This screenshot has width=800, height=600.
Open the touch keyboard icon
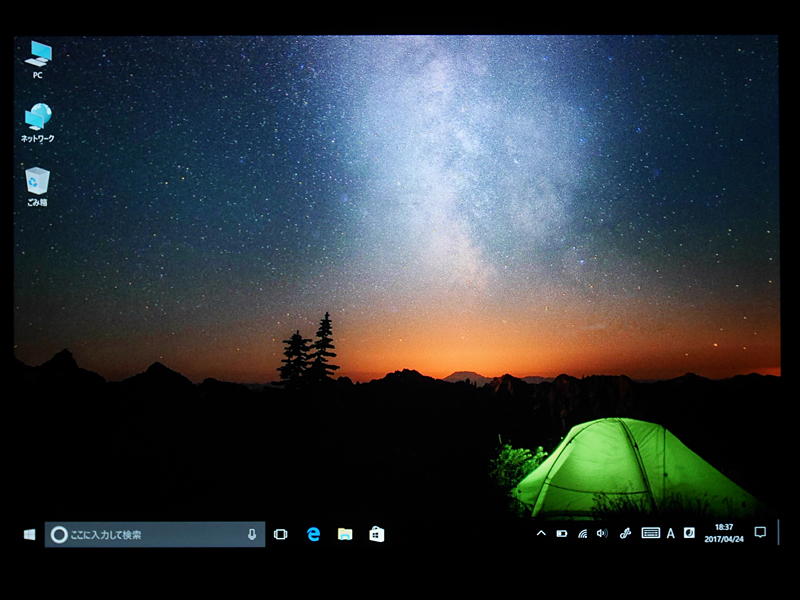click(651, 533)
